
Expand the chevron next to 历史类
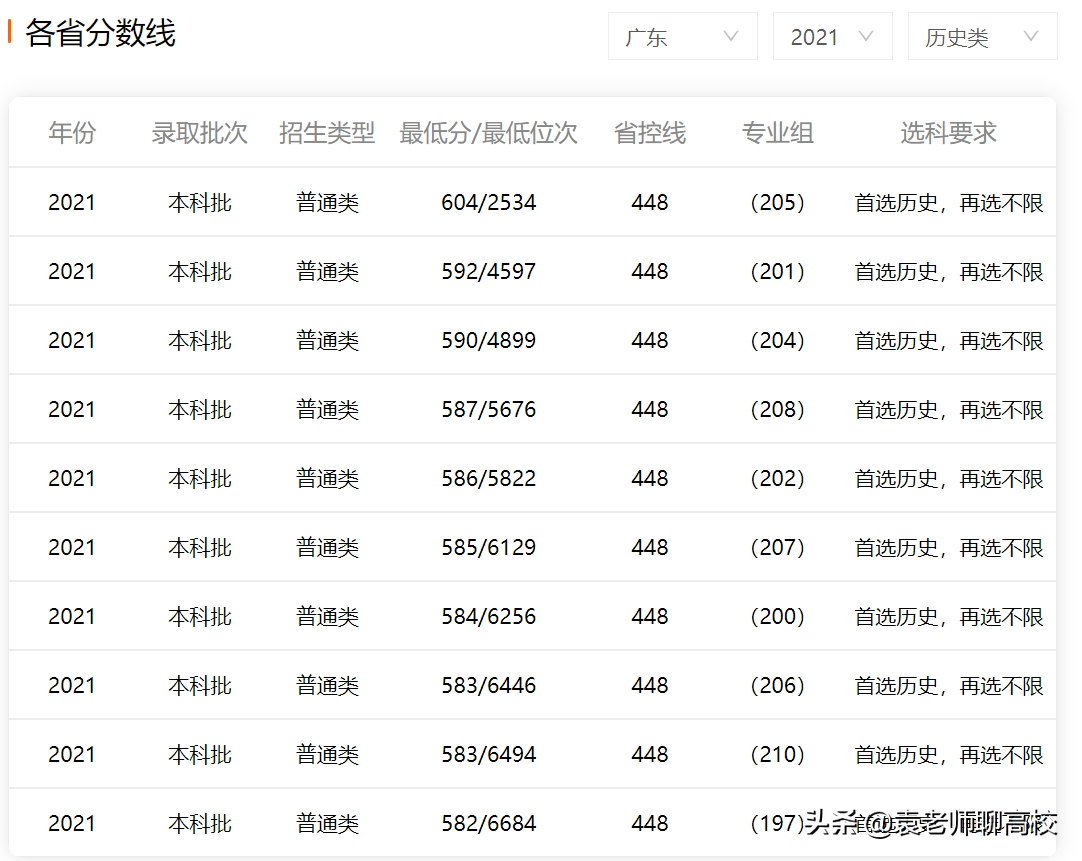(1032, 36)
